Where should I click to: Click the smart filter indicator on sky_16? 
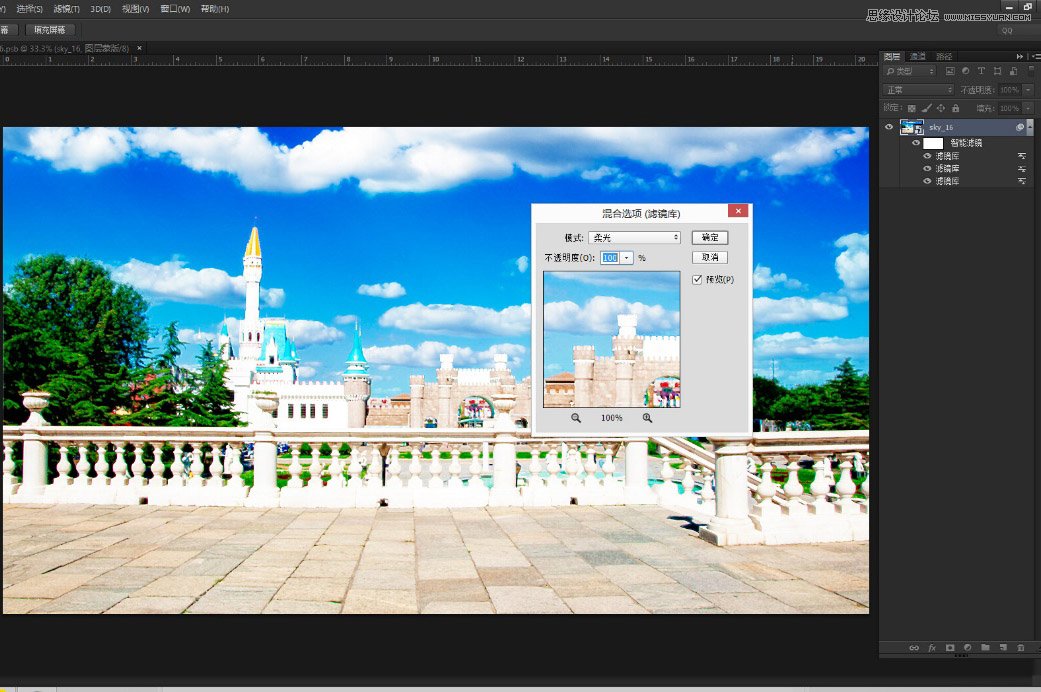pyautogui.click(x=1020, y=127)
